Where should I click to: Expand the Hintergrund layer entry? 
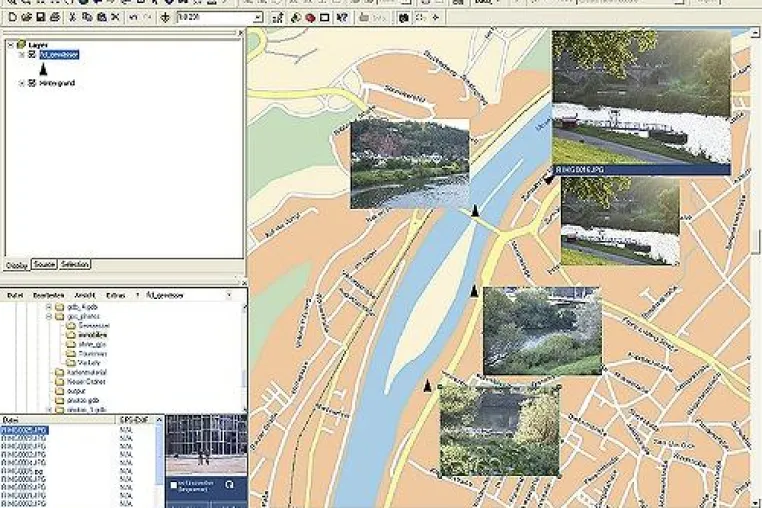coord(21,83)
